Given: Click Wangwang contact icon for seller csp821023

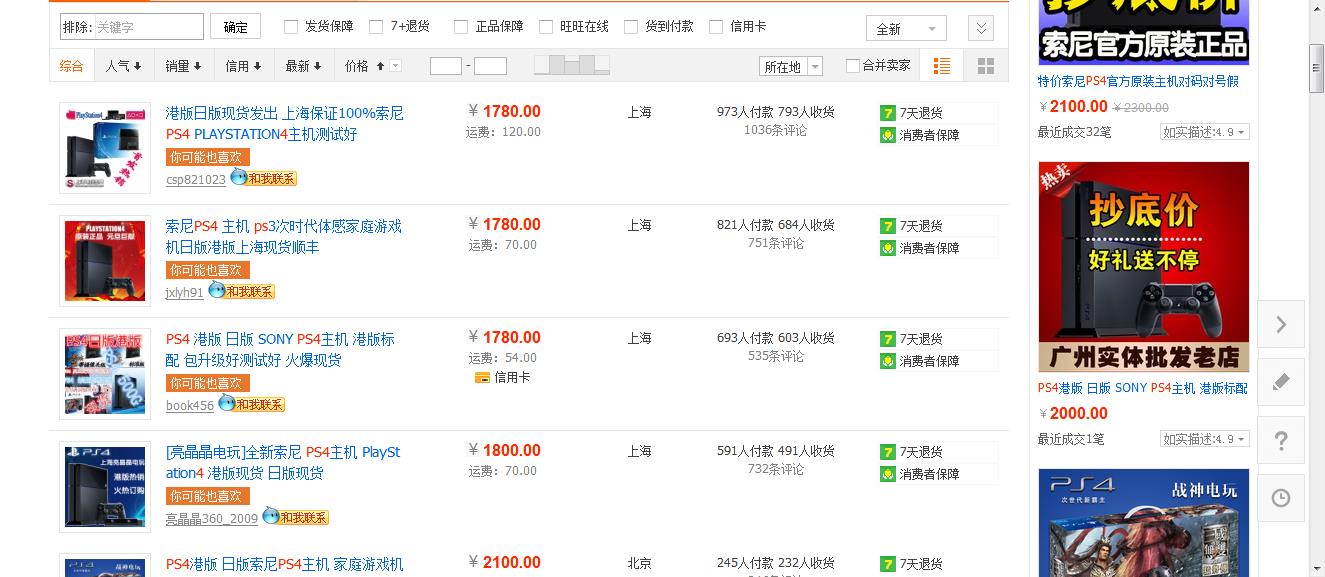Looking at the screenshot, I should [x=264, y=178].
